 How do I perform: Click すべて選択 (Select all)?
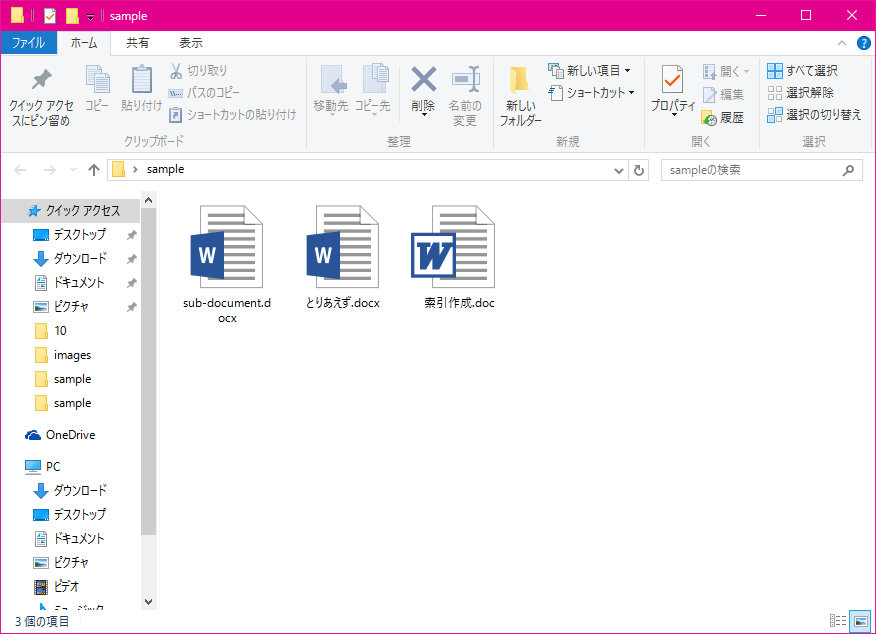click(802, 70)
